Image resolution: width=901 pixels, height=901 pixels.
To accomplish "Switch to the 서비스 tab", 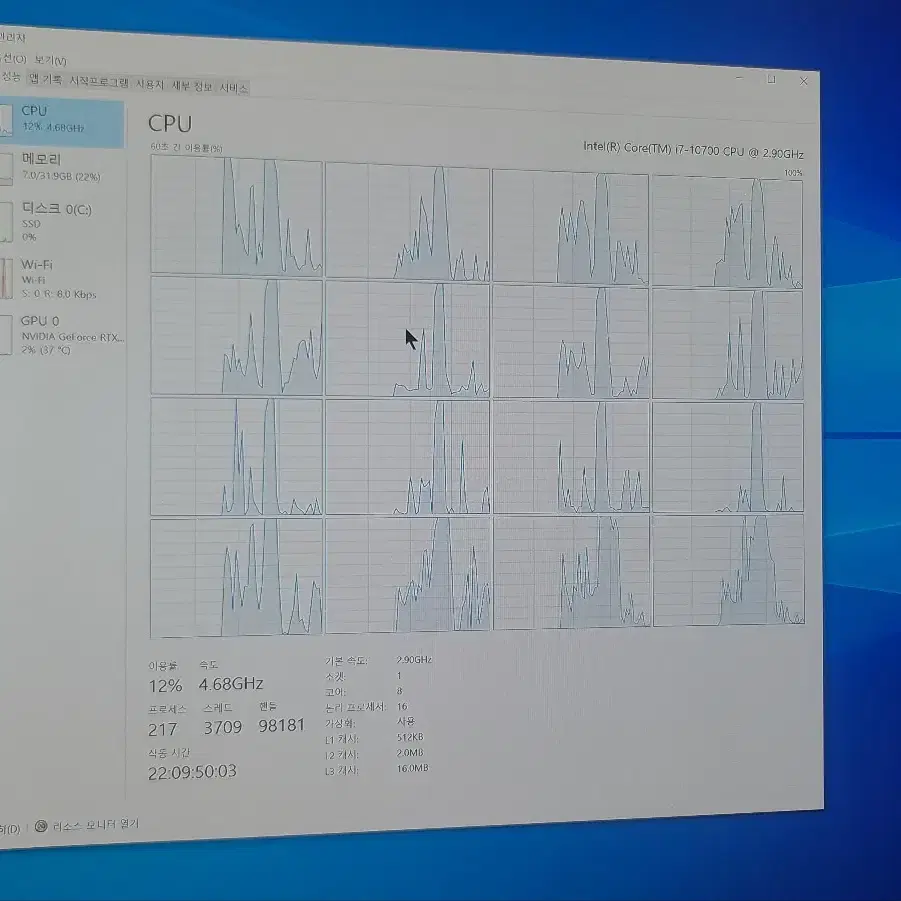I will click(233, 88).
